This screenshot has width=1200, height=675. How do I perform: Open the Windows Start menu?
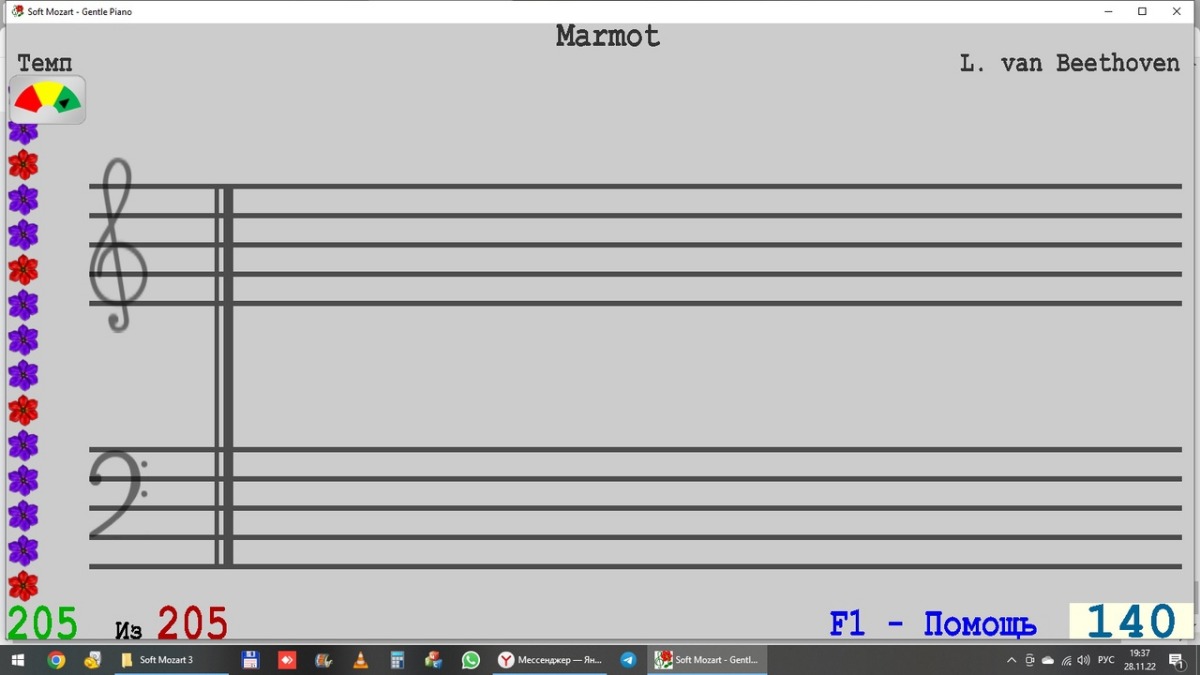click(17, 660)
